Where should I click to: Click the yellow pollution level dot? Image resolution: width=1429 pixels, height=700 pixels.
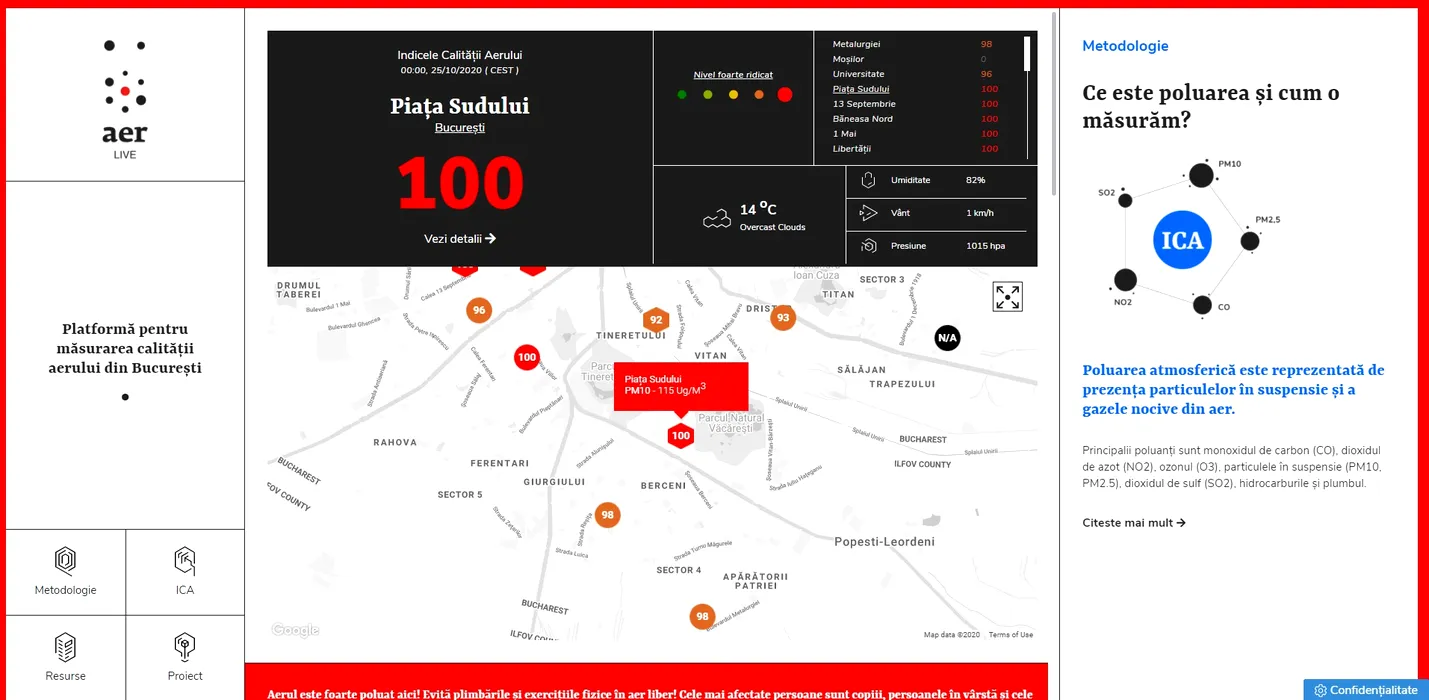pyautogui.click(x=733, y=95)
